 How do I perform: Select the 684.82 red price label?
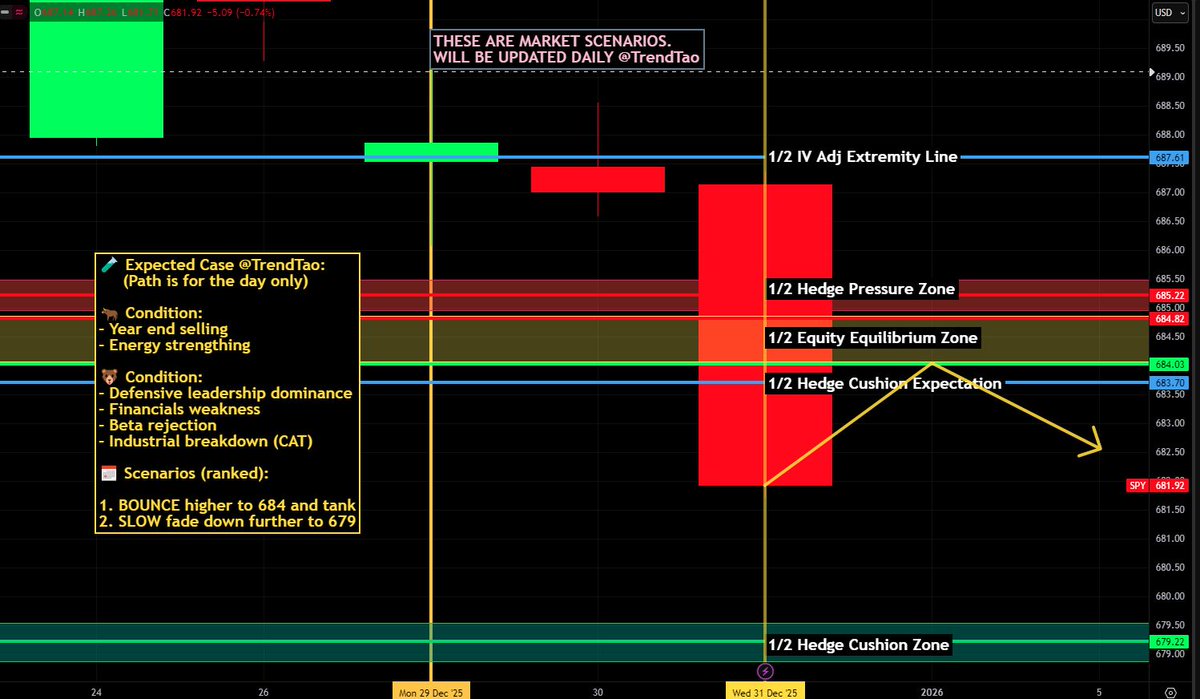(1171, 319)
